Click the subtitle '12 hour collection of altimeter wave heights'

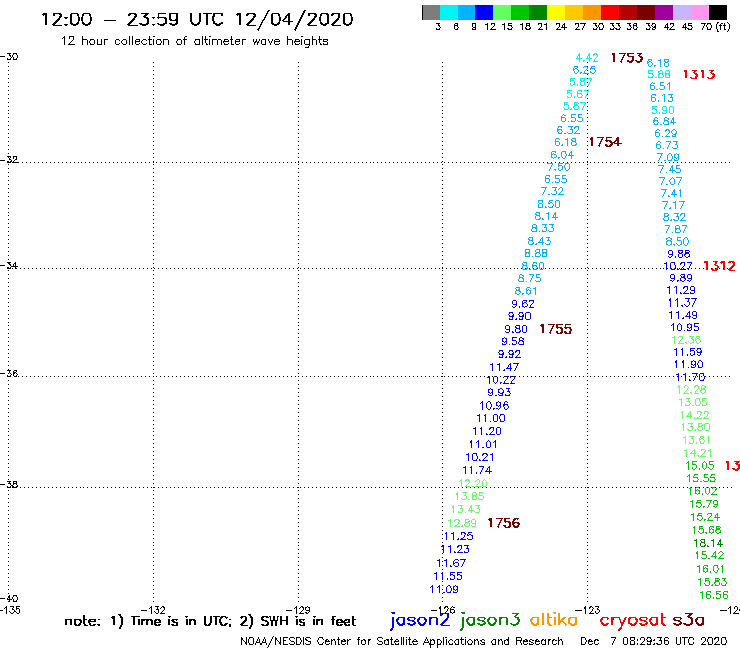pos(194,41)
